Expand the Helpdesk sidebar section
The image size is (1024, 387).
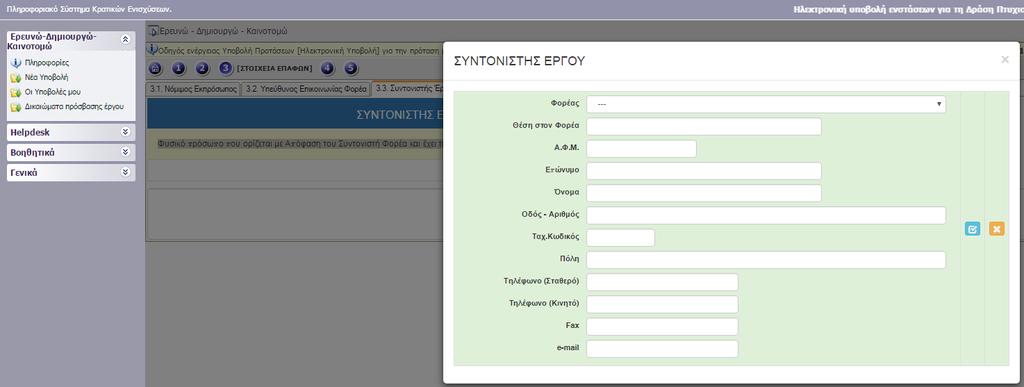click(x=125, y=132)
